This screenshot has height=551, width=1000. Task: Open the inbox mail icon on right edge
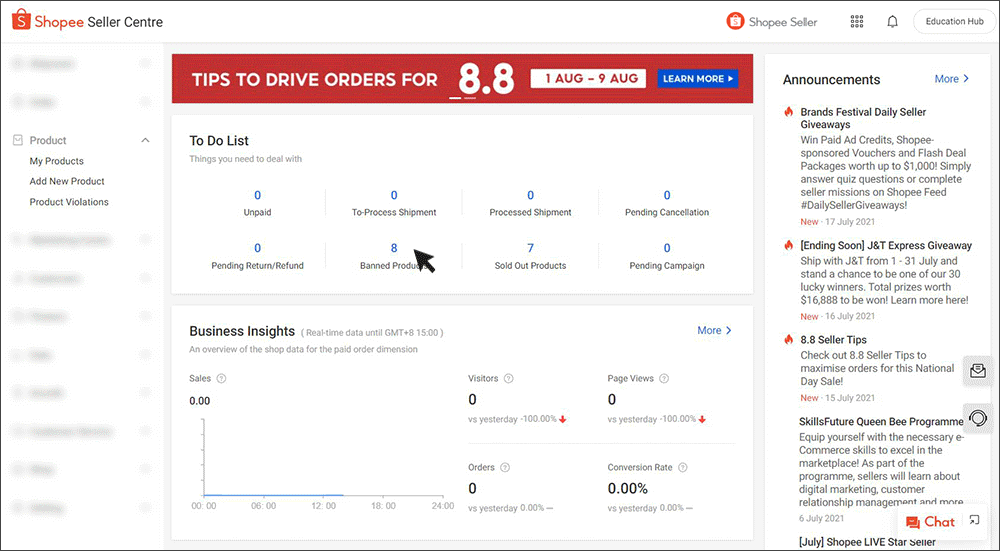(x=978, y=370)
